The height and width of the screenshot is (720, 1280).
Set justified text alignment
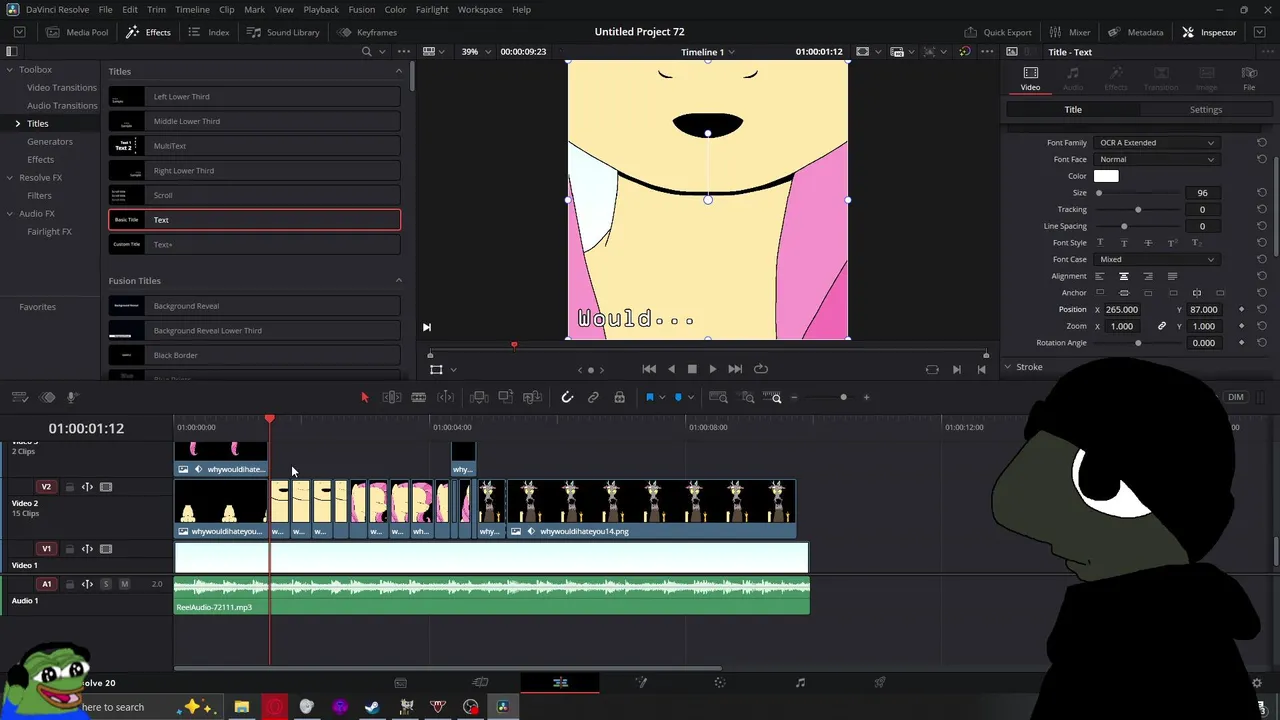pyautogui.click(x=1172, y=276)
